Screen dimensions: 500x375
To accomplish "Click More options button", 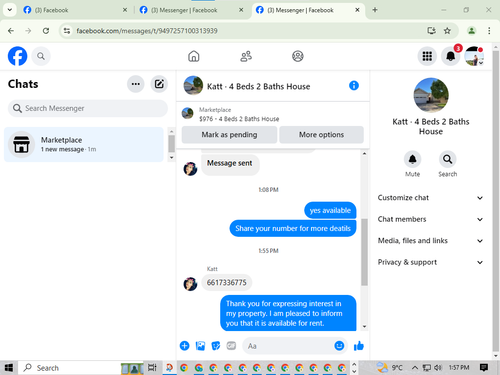I will pos(321,135).
